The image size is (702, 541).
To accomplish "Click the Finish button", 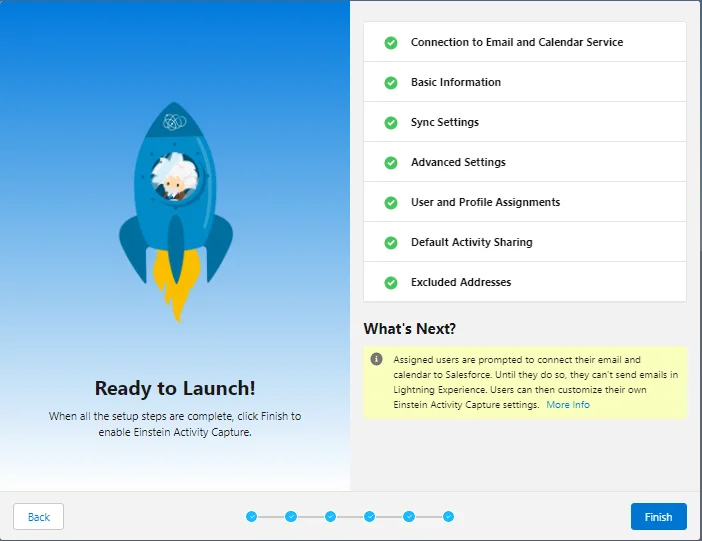I will 659,516.
